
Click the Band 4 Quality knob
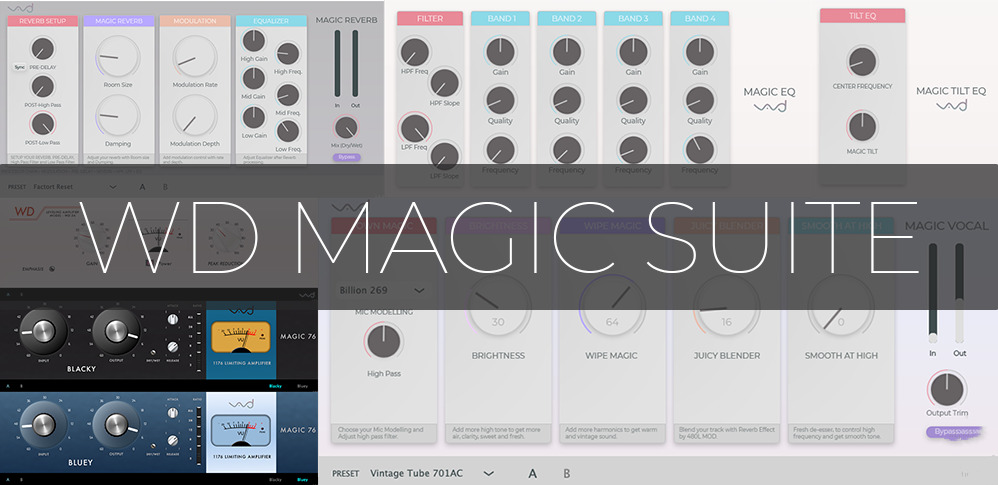699,101
